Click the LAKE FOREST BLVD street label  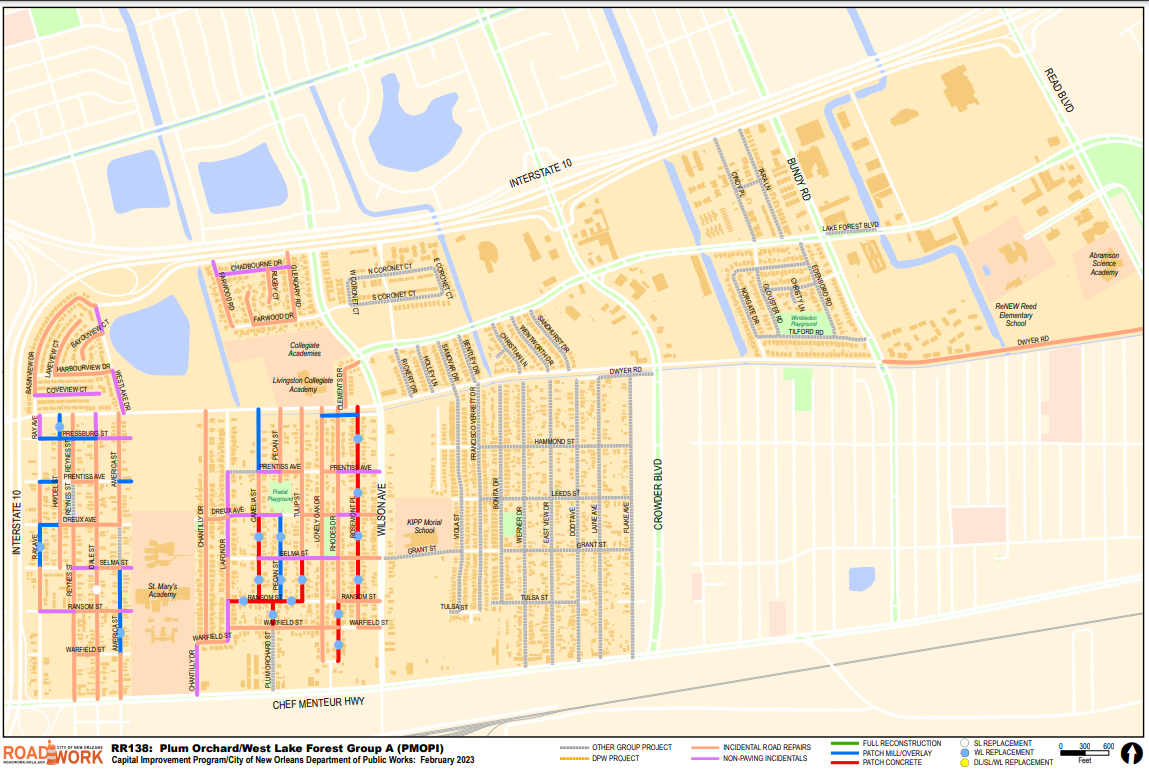pos(850,227)
